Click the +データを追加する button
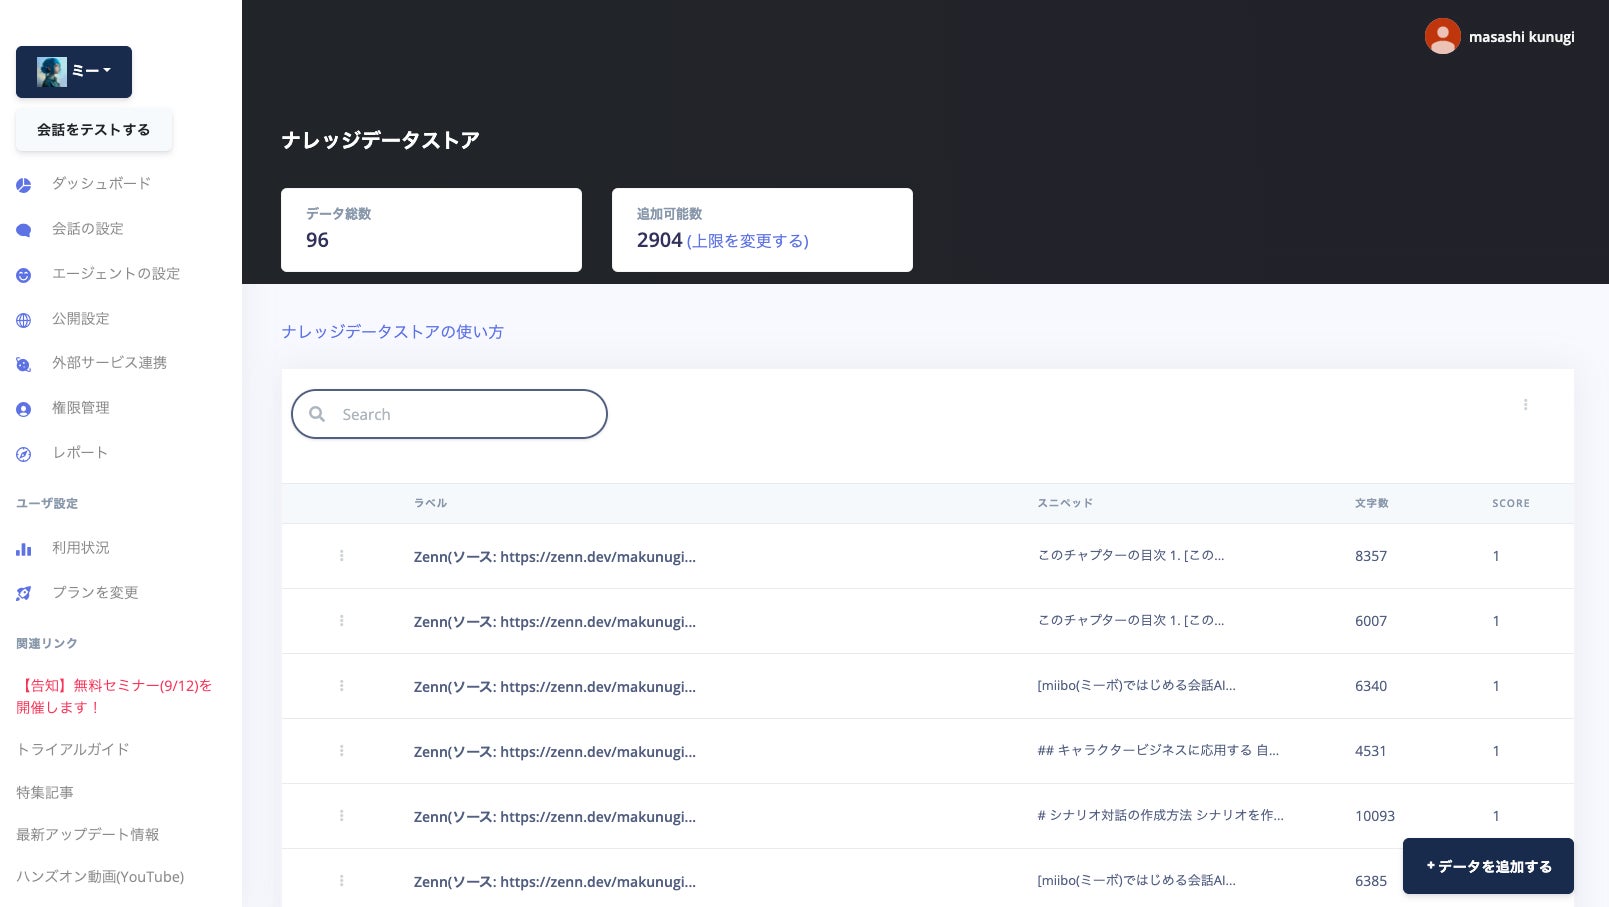 pyautogui.click(x=1488, y=866)
